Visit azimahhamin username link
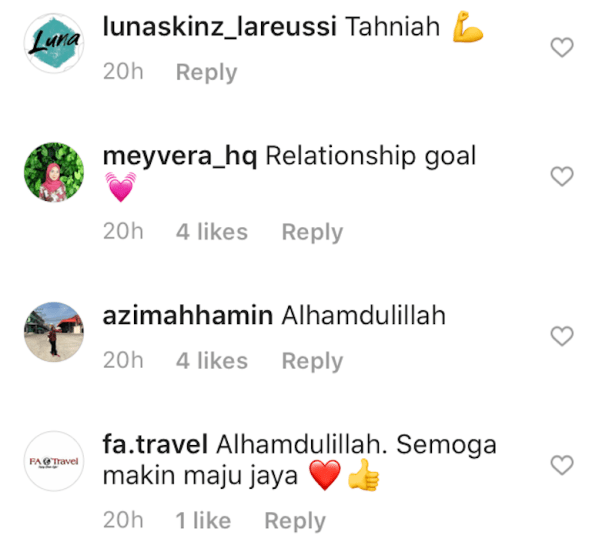Viewport: 616px width, 542px height. point(188,315)
